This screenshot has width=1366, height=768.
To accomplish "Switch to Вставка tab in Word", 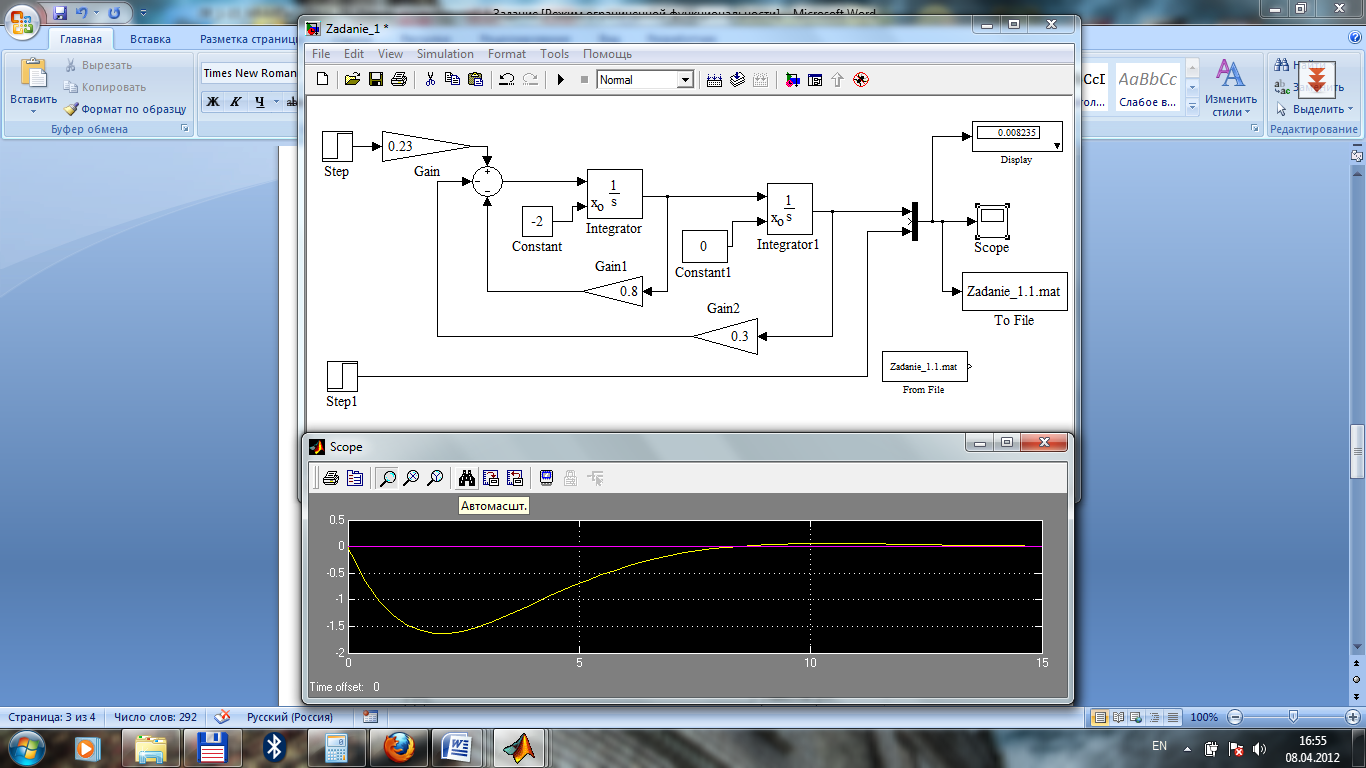I will tap(150, 39).
